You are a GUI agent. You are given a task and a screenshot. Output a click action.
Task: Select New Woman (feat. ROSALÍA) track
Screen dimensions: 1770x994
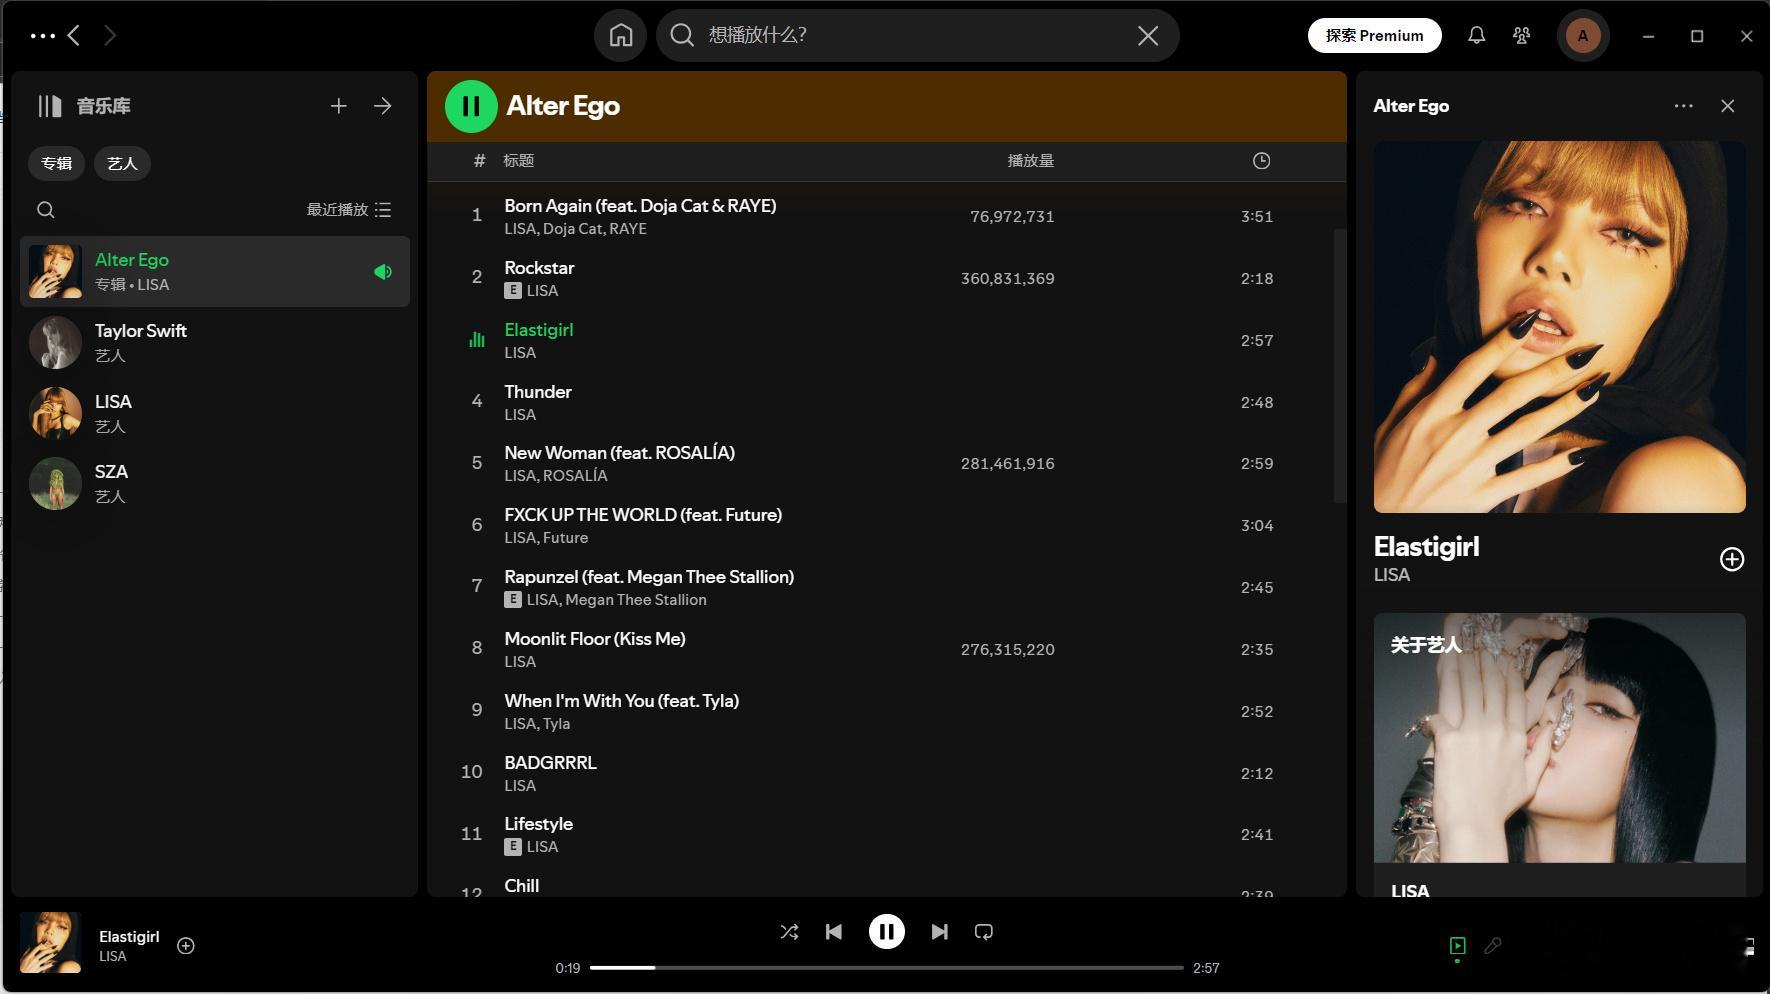coord(887,463)
